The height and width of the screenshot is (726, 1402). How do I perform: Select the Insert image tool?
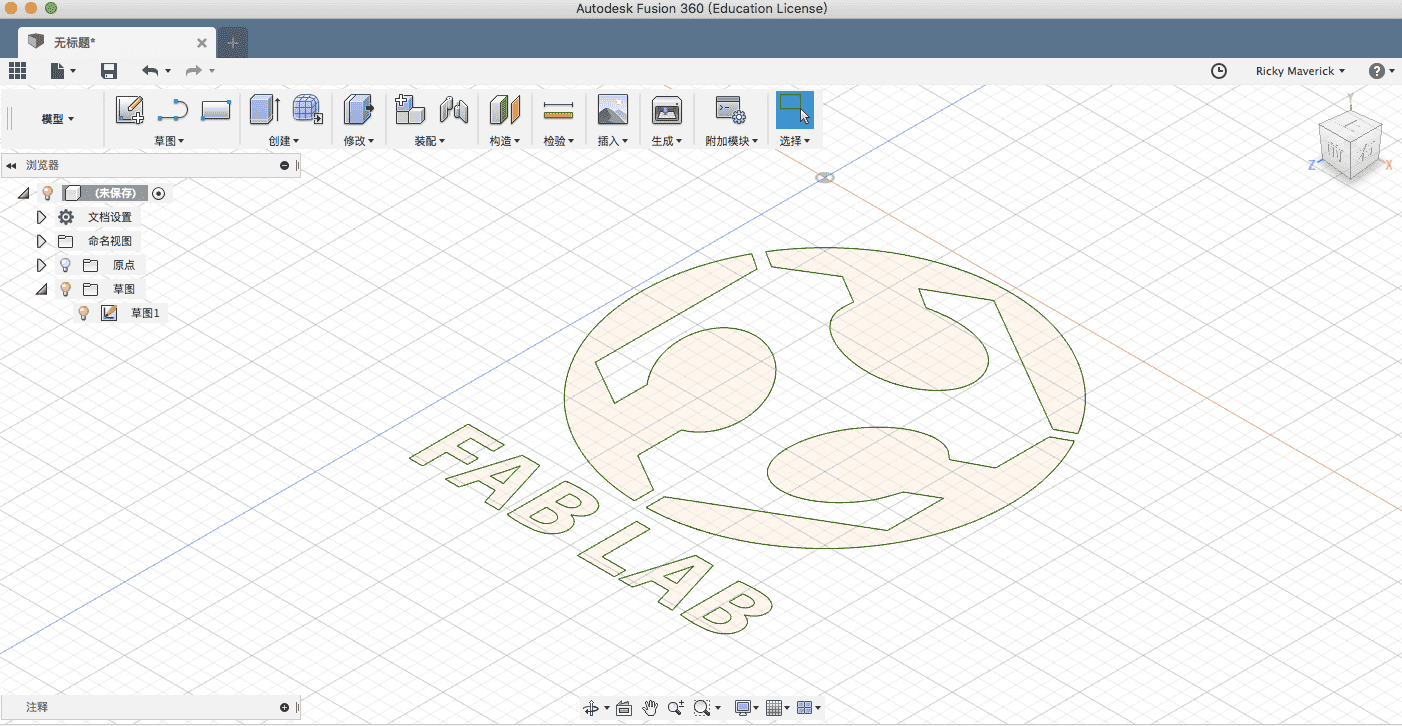pos(612,110)
